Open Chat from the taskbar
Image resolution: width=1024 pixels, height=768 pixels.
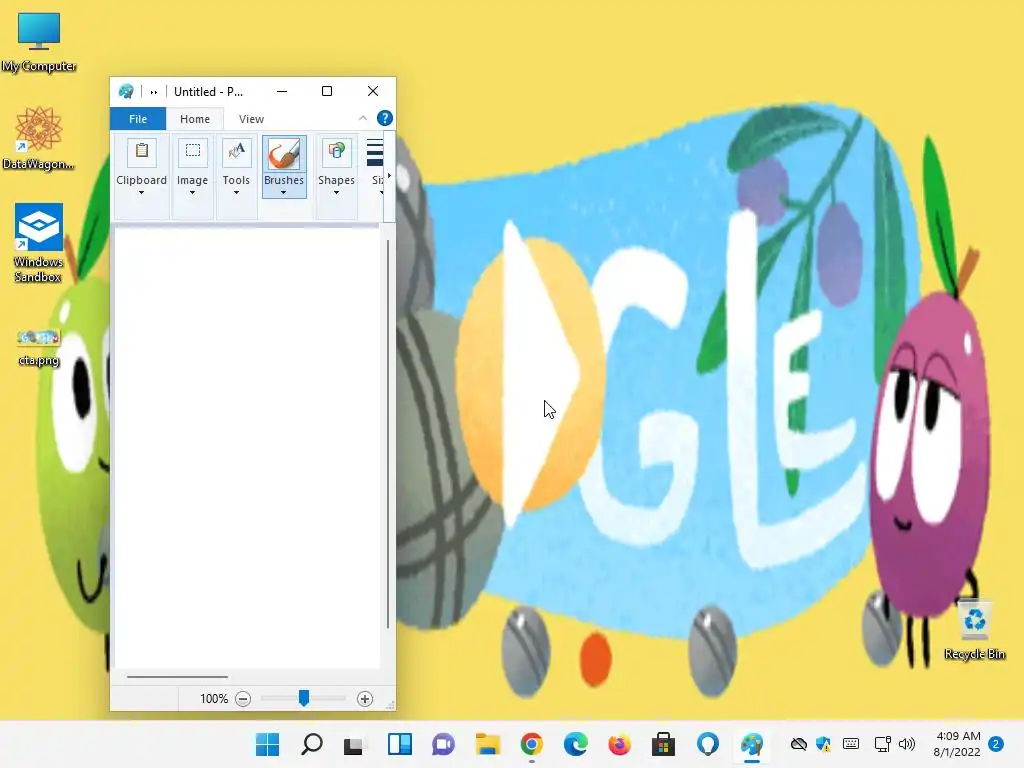[x=443, y=744]
